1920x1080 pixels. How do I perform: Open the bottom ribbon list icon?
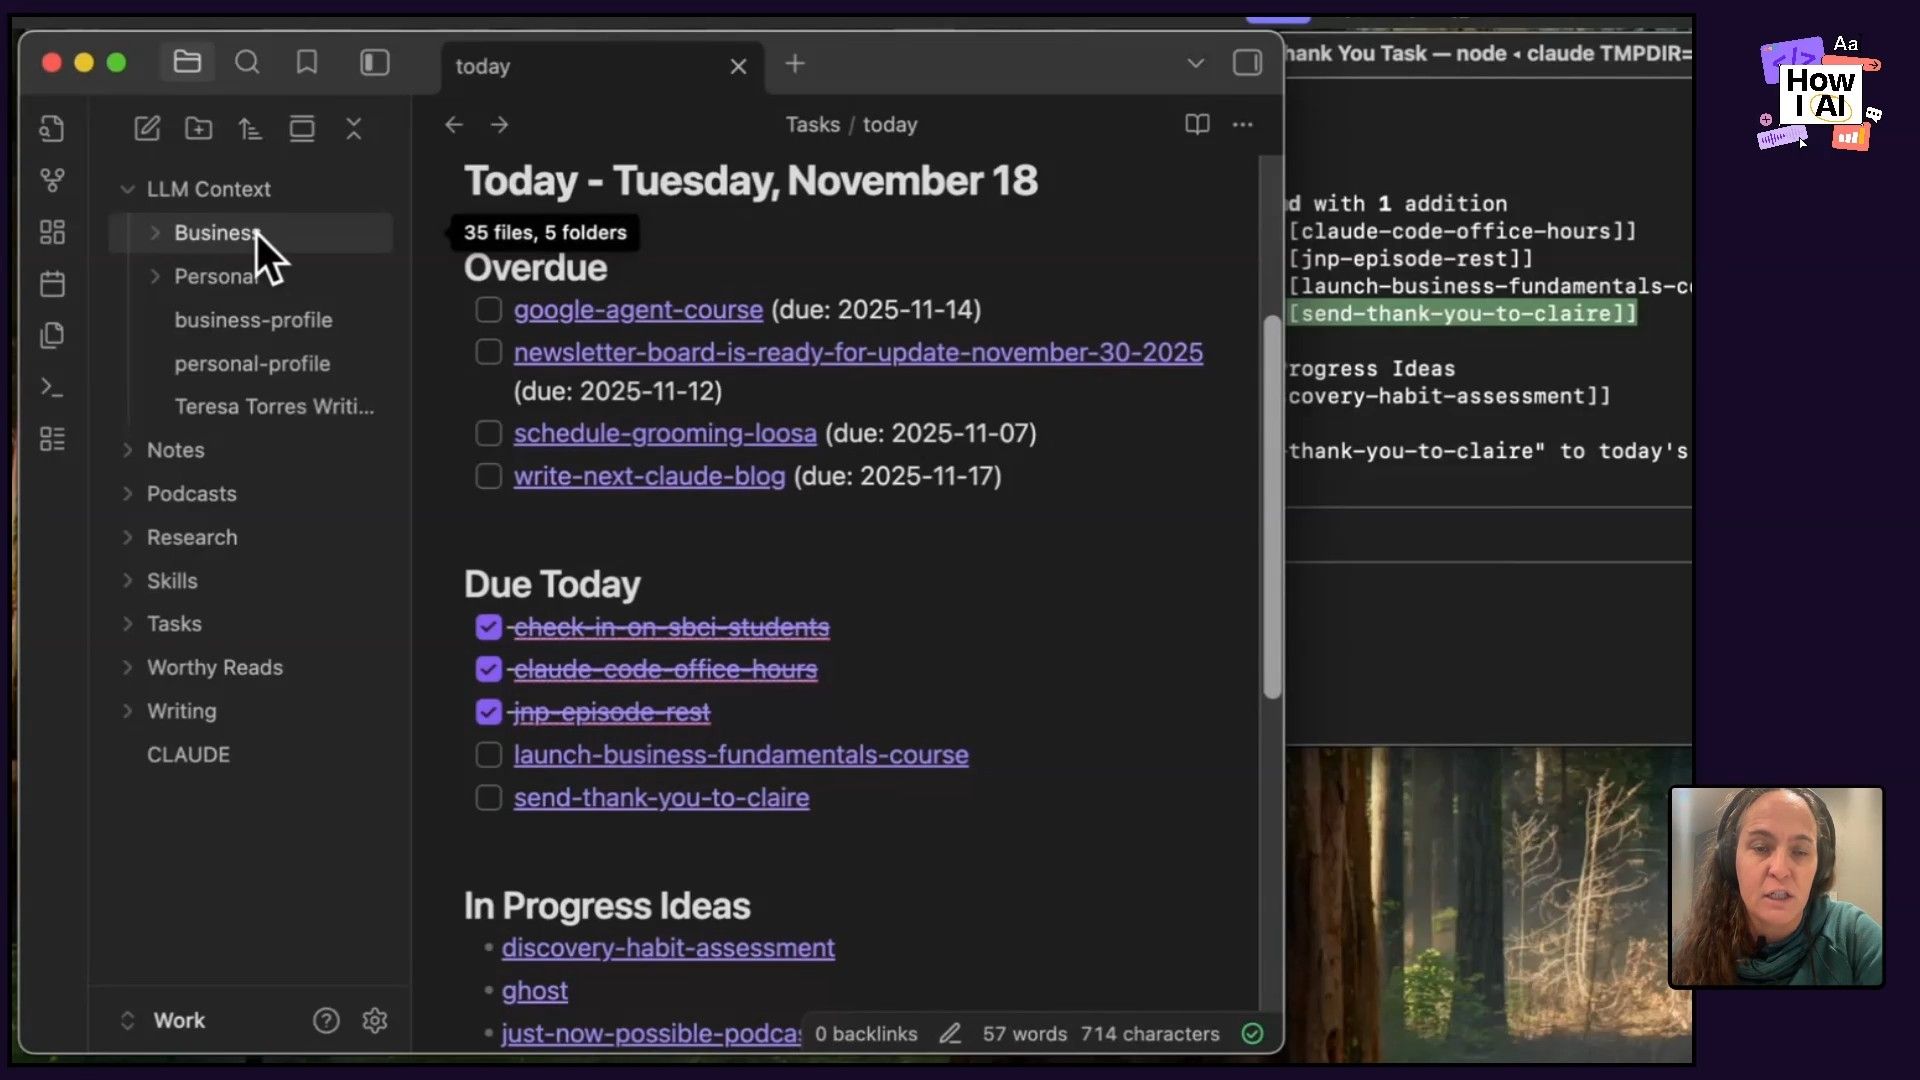pos(52,439)
